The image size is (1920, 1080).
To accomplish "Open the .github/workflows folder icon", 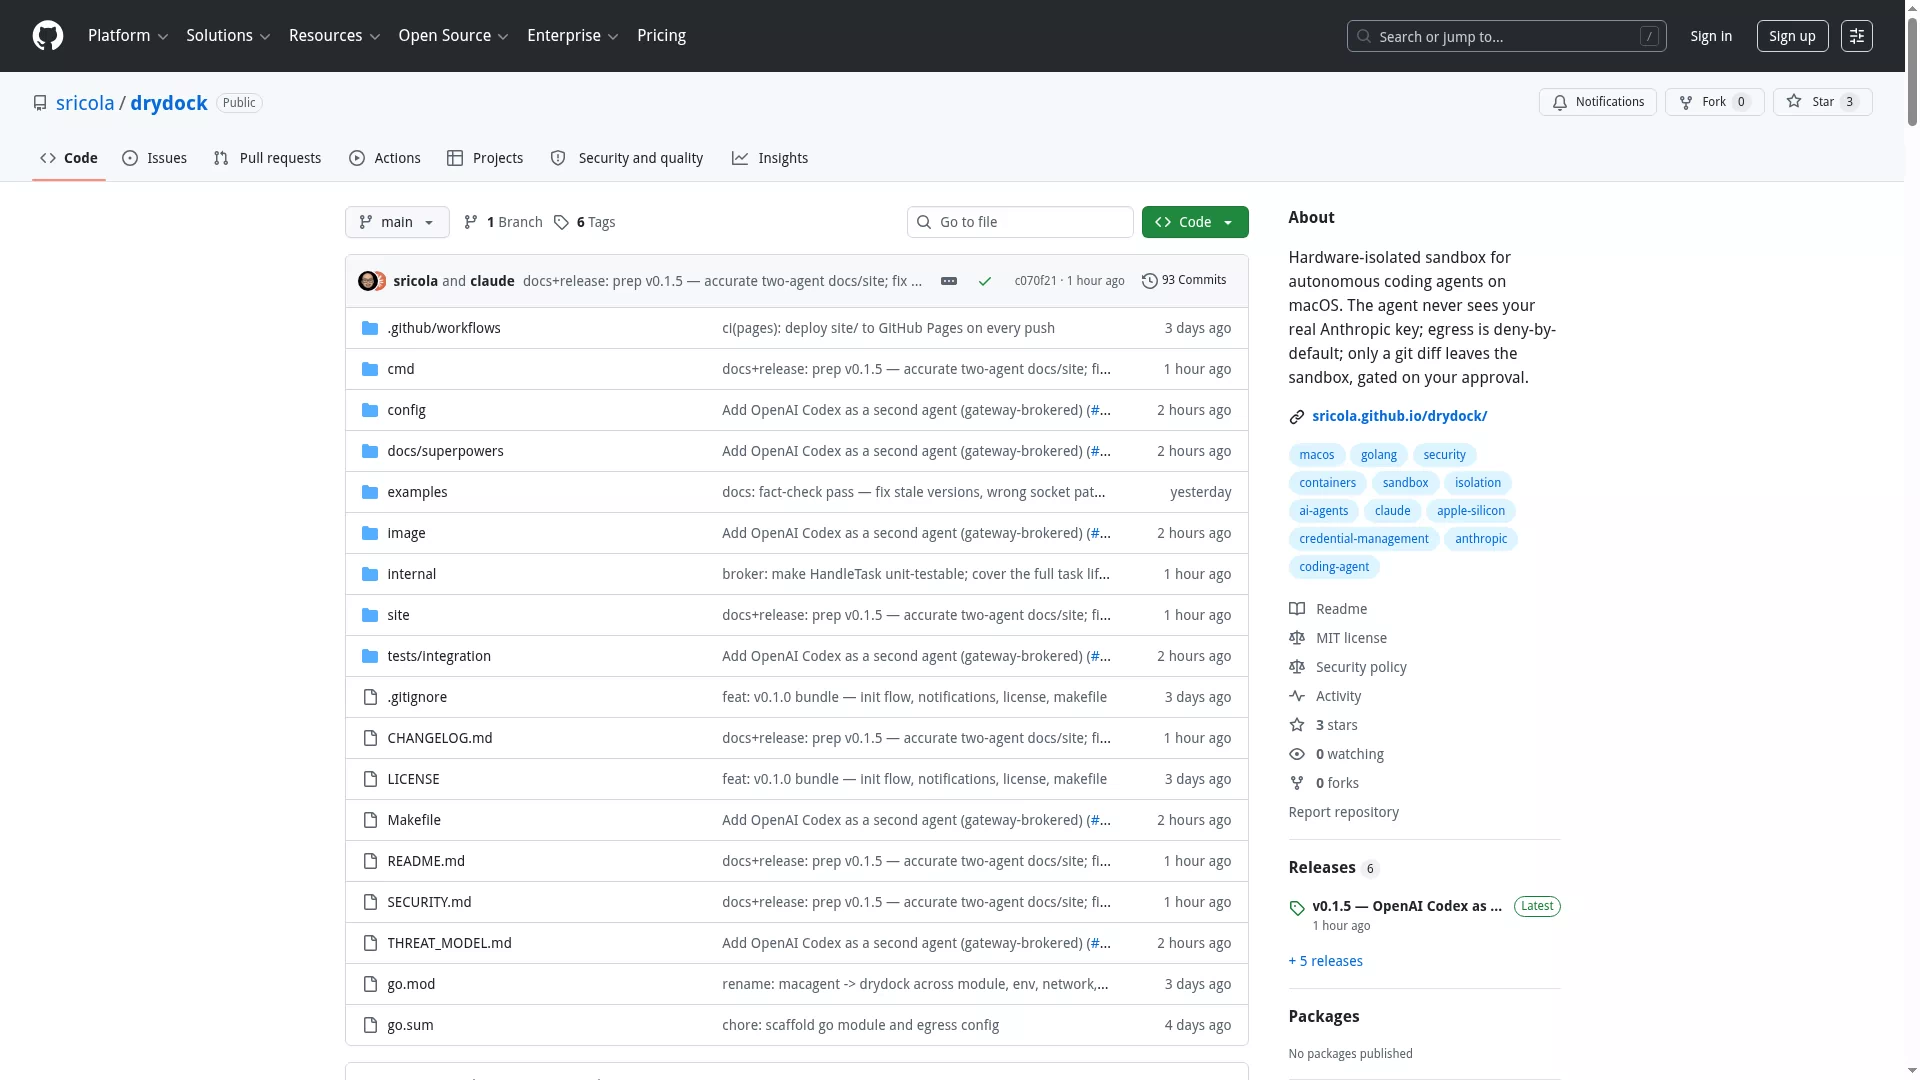I will [370, 328].
